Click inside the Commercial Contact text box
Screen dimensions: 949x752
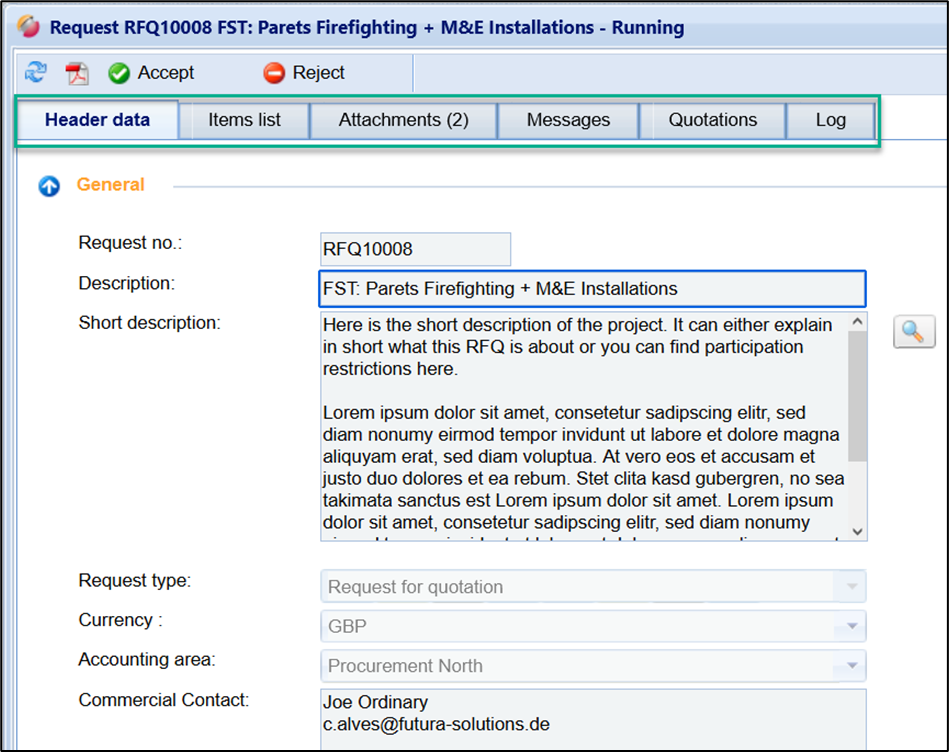(593, 713)
